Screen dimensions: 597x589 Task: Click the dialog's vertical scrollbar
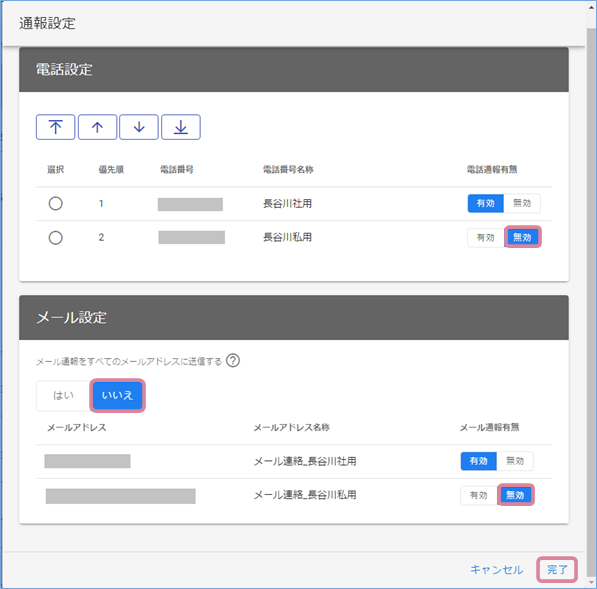591,293
